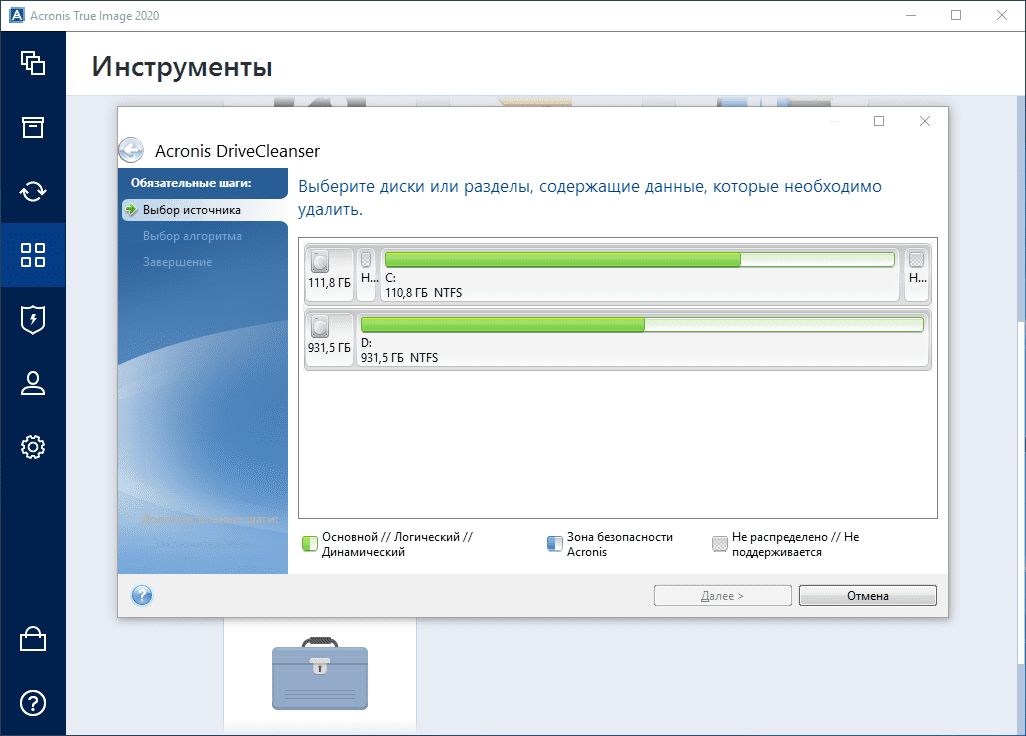Click the shopping bag store icon
Viewport: 1026px width, 736px height.
pos(33,638)
